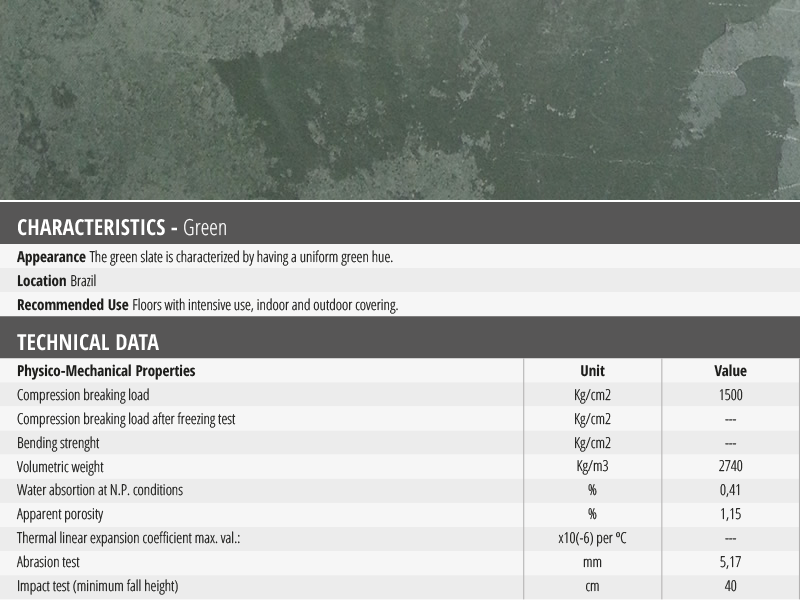This screenshot has width=800, height=600.
Task: Click the Kg/m3 unit cell
Action: click(x=592, y=467)
